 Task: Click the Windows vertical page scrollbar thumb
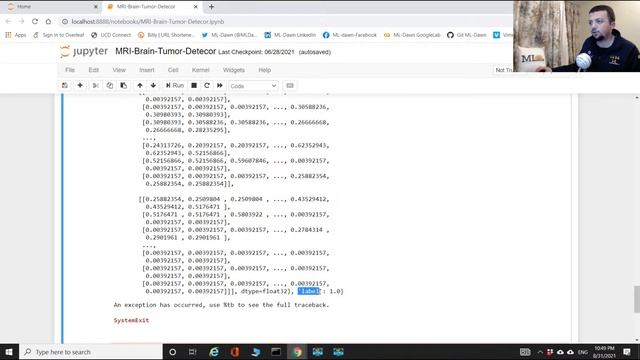pos(637,299)
